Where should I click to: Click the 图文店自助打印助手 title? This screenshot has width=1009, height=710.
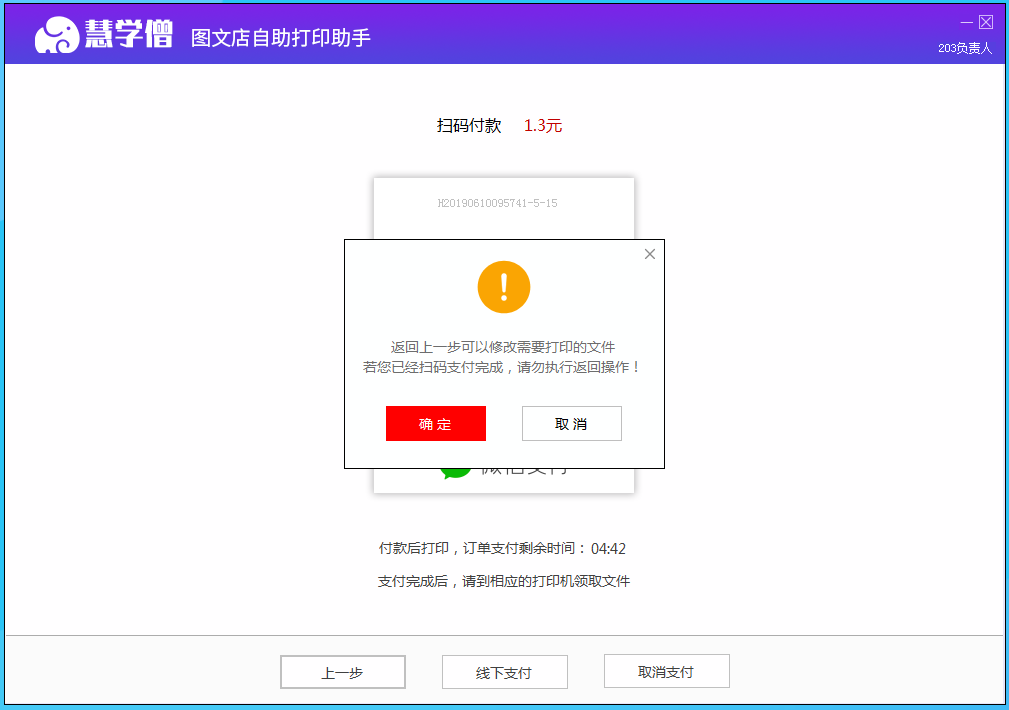click(x=281, y=38)
